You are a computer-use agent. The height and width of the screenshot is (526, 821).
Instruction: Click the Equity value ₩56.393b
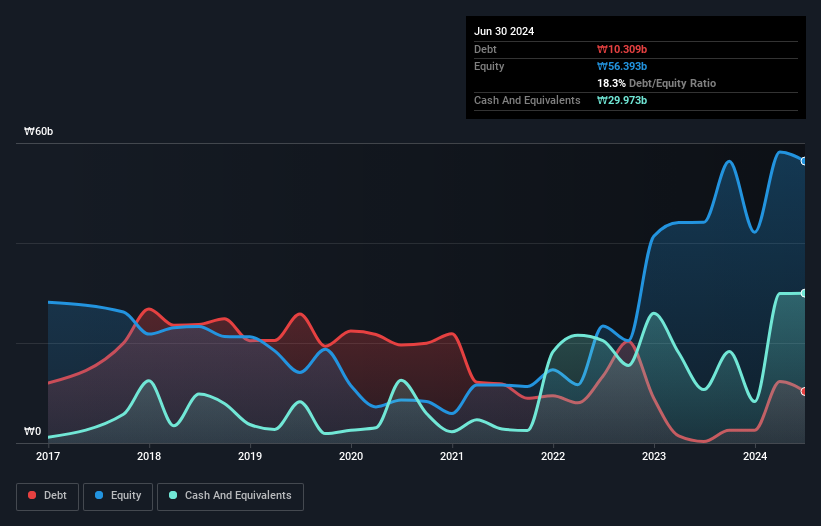[622, 66]
